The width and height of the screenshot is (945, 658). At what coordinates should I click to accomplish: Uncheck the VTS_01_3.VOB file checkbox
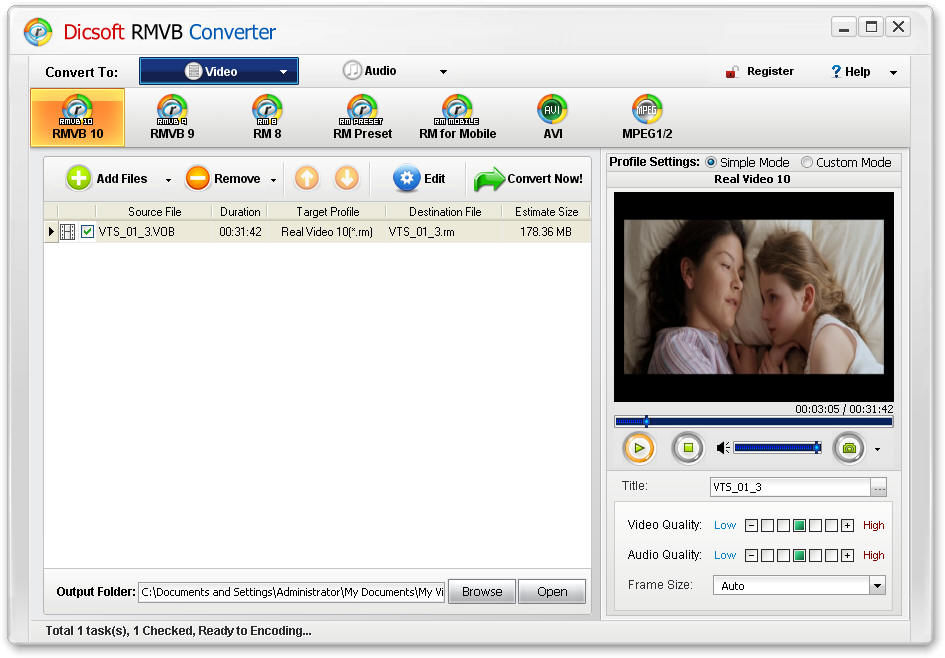point(88,232)
